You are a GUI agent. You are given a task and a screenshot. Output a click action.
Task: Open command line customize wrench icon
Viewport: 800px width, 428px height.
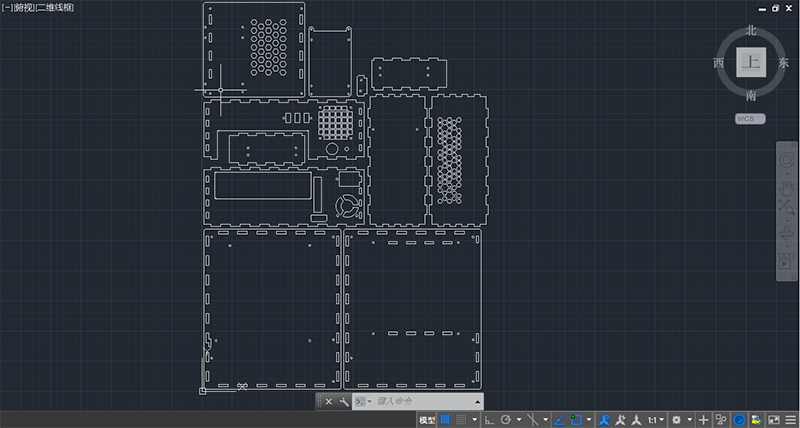point(344,401)
